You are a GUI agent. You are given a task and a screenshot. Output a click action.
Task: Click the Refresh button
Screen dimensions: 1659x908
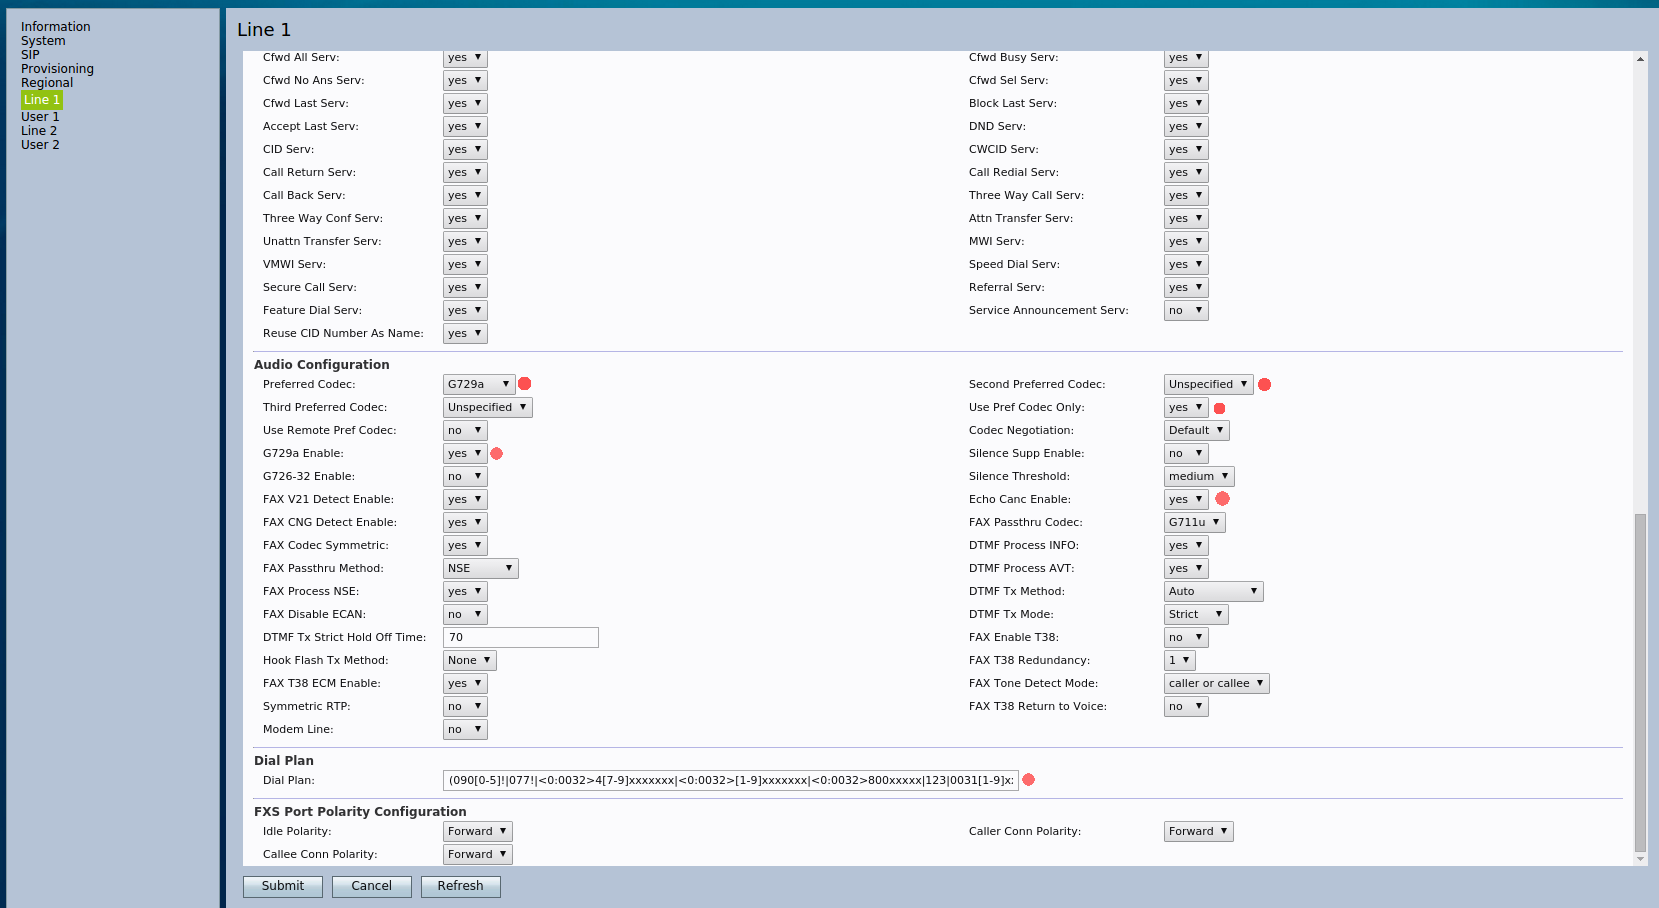tap(460, 886)
